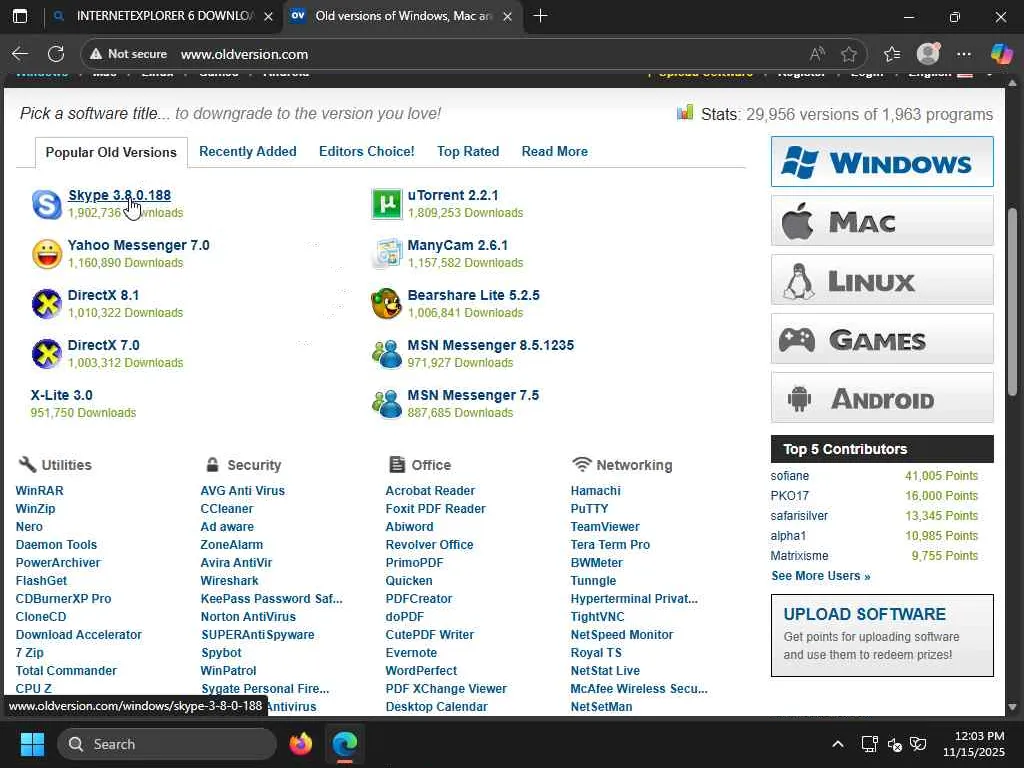This screenshot has width=1024, height=768.
Task: Switch to INTERNETEXPLORER 6 DOWNLOAD browser tab
Action: (x=163, y=16)
